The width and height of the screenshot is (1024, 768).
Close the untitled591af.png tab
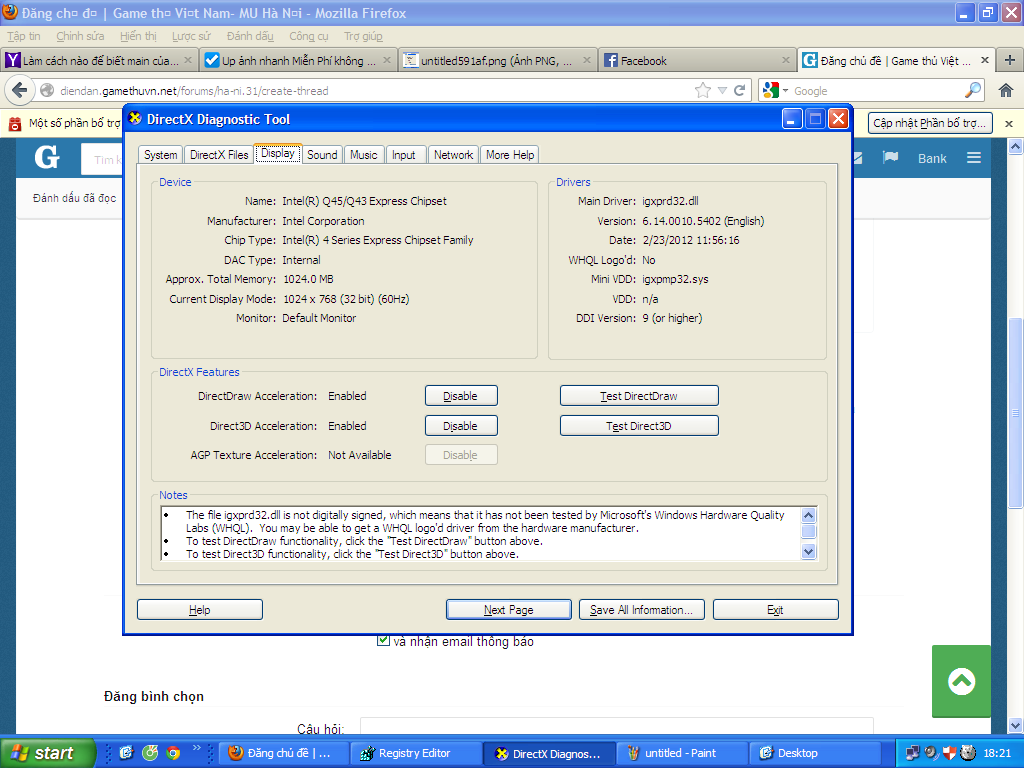coord(586,60)
